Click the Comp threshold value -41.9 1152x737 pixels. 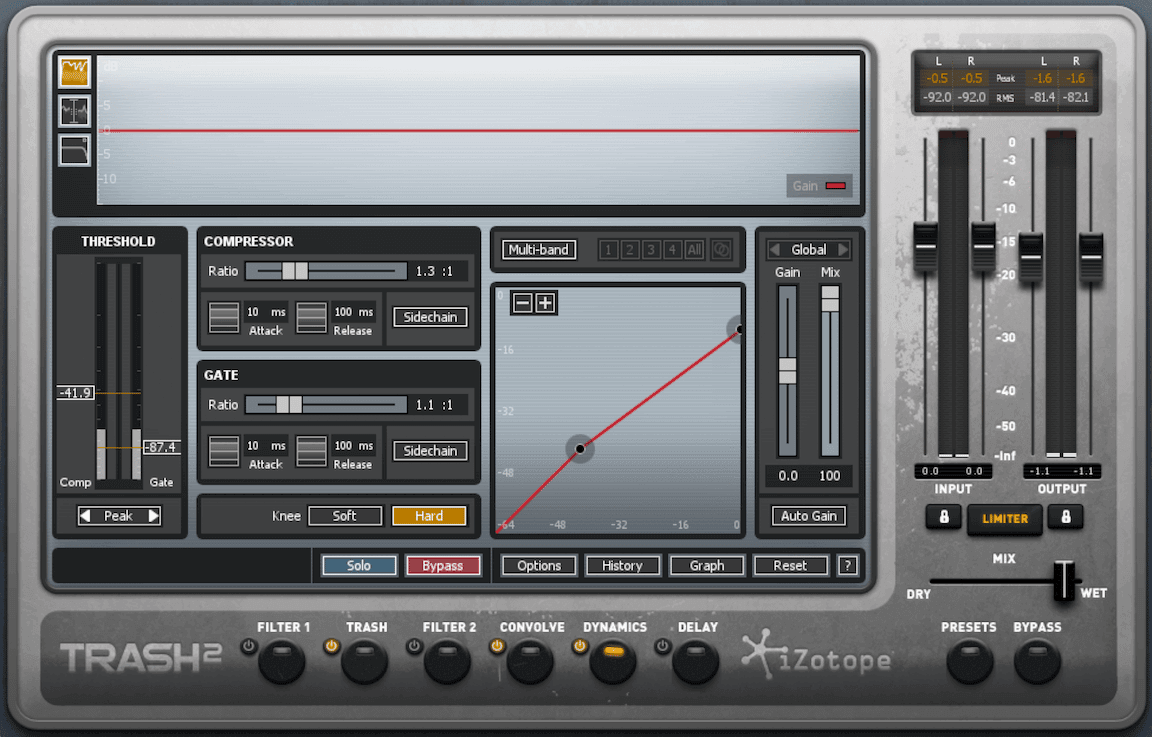pos(75,392)
